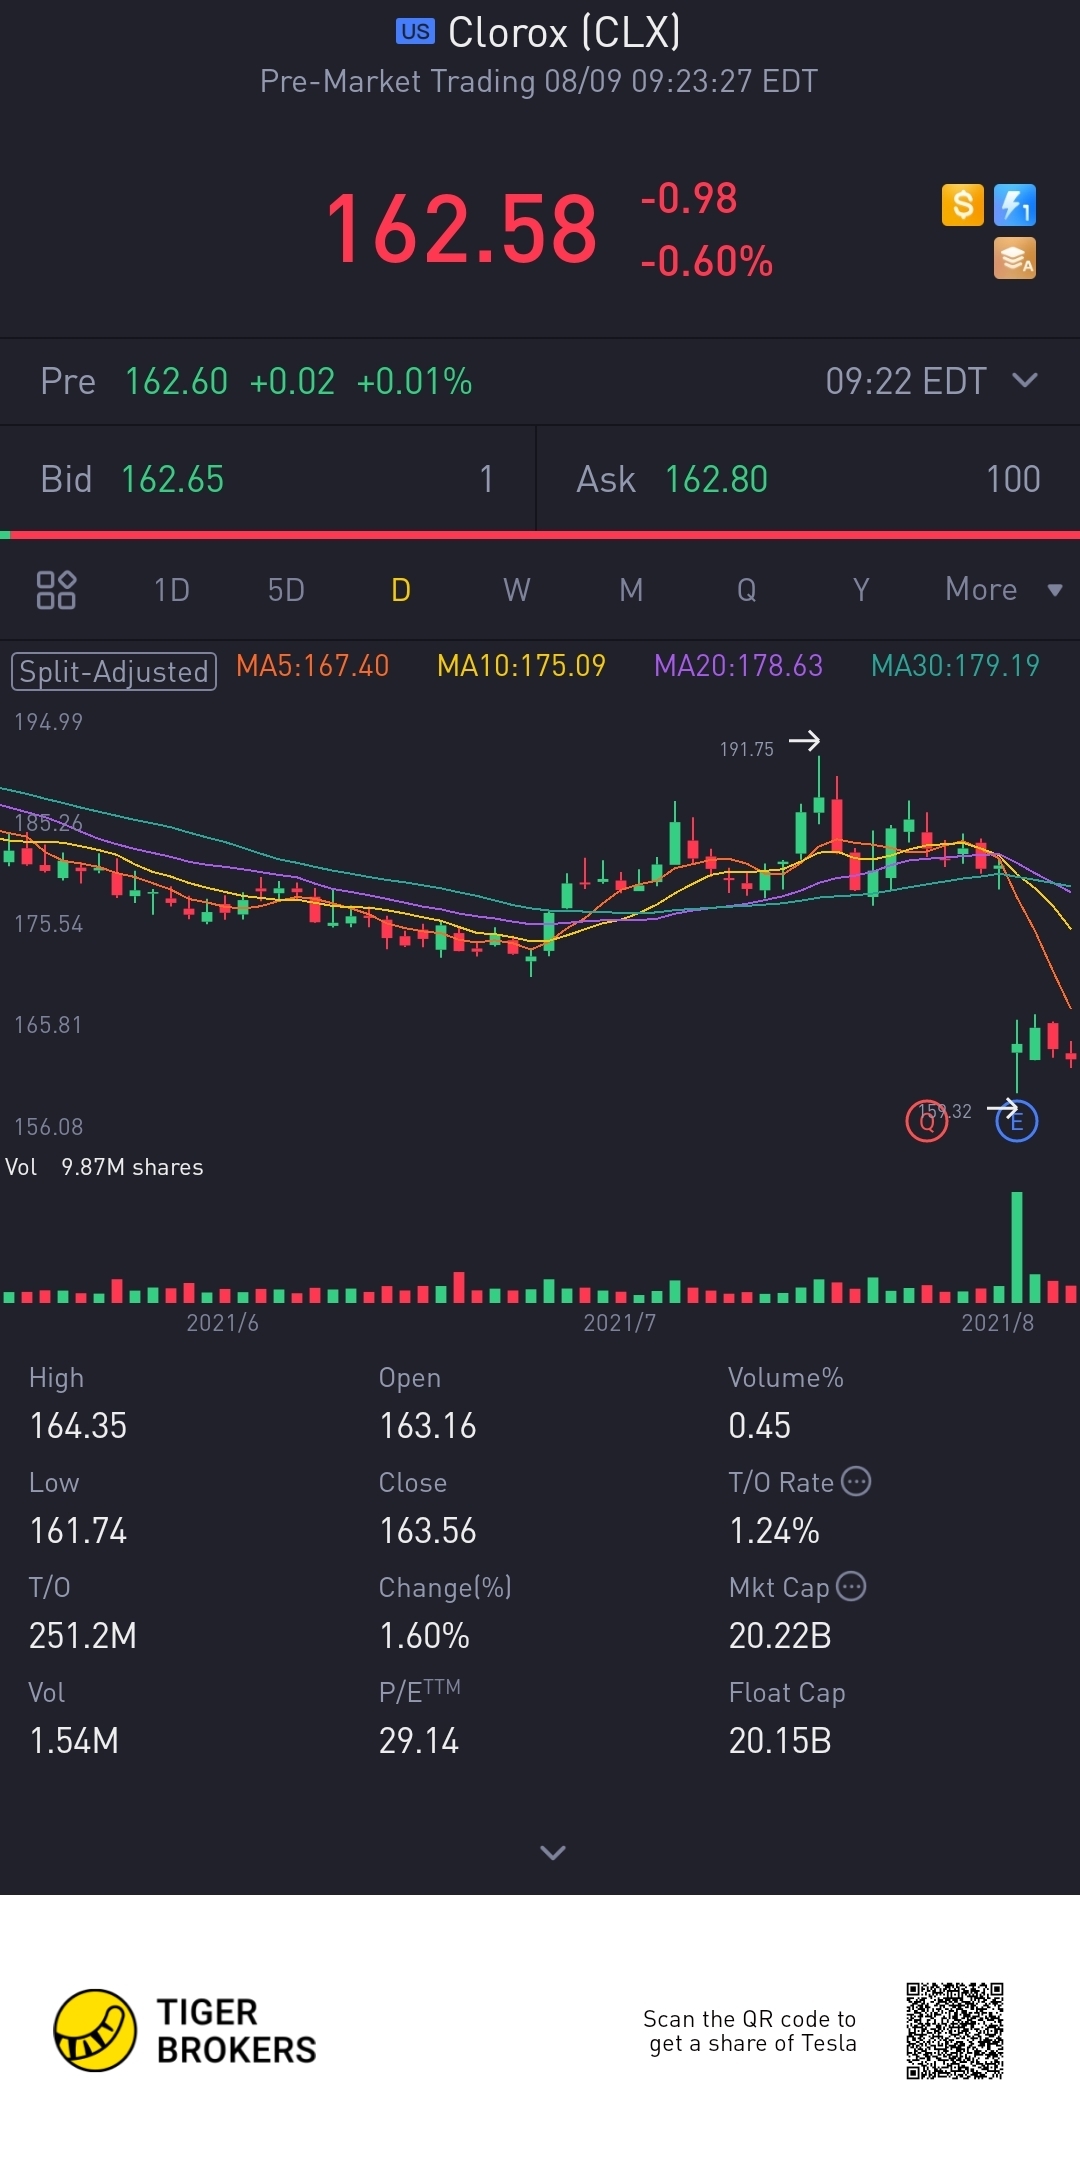
Task: Select the Q quarterly chart tab
Action: pyautogui.click(x=746, y=590)
